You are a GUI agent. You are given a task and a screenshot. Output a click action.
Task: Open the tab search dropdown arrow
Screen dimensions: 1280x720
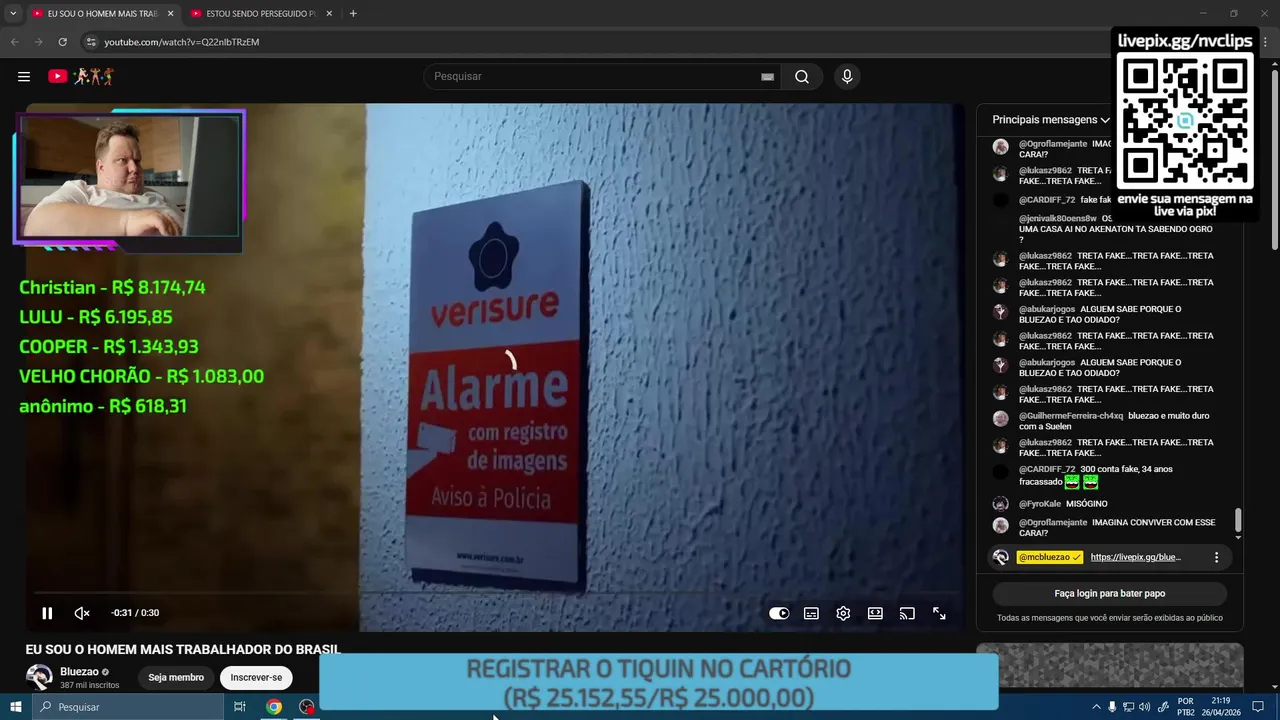13,14
